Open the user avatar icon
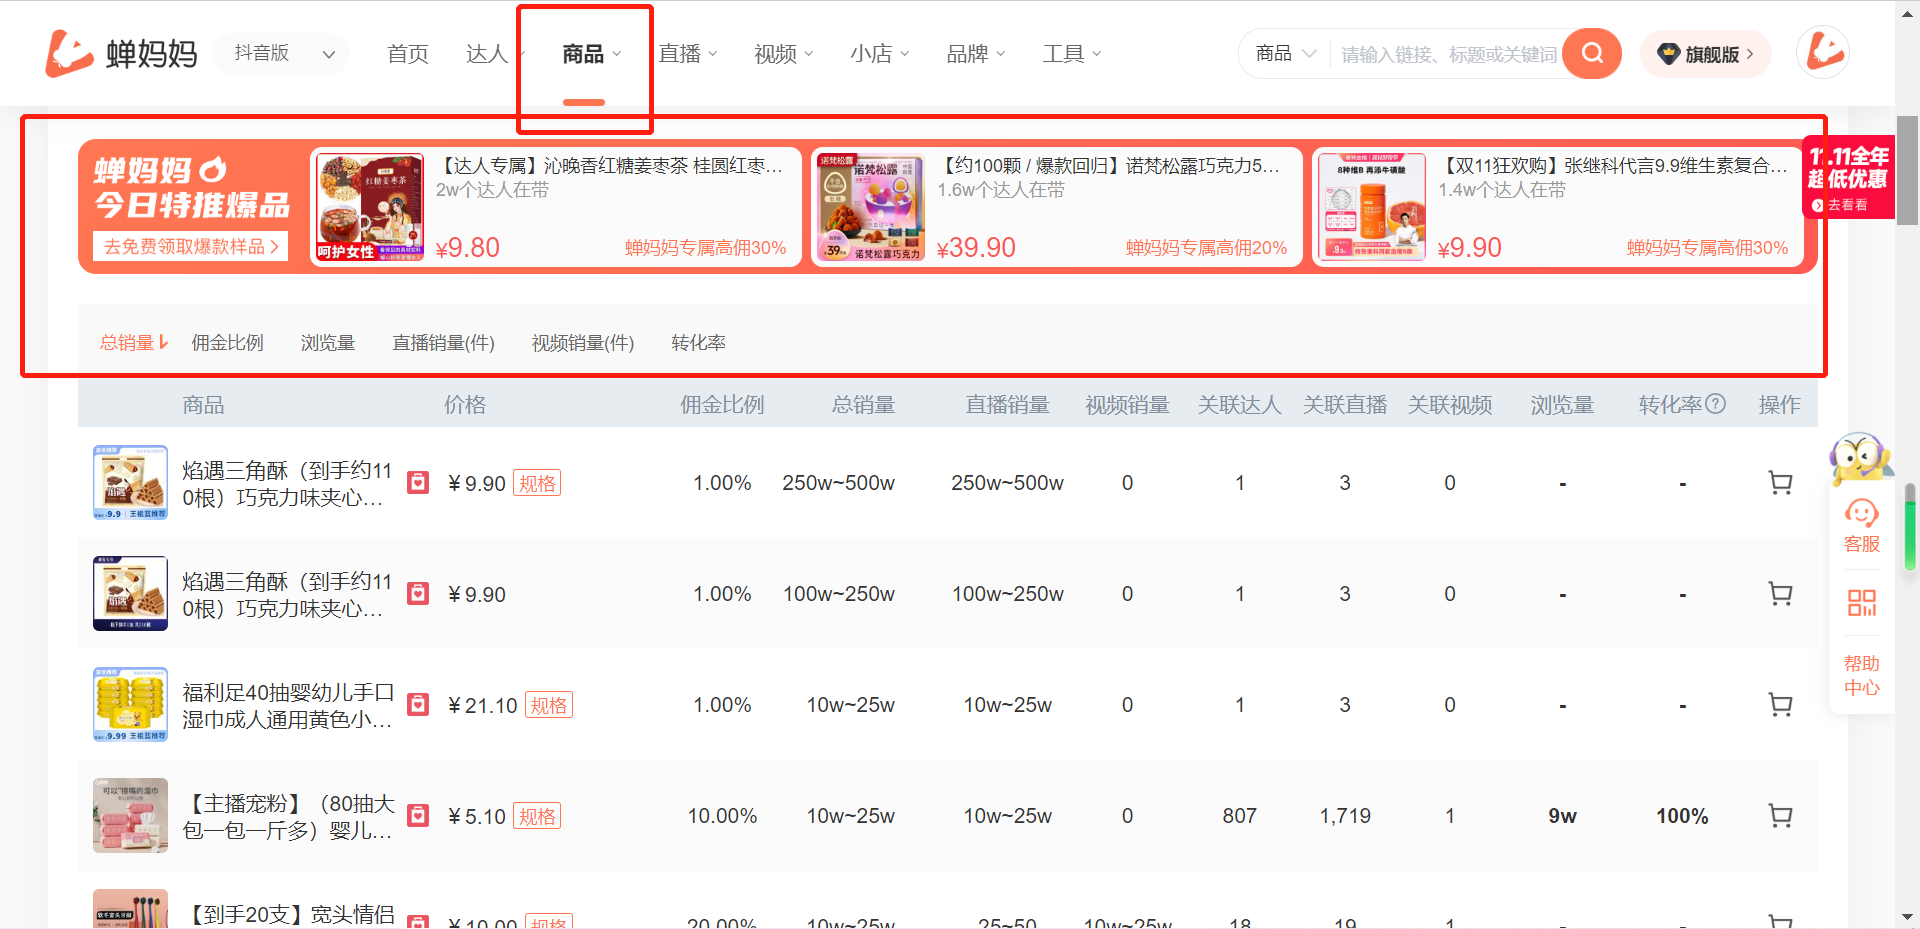The width and height of the screenshot is (1920, 929). point(1823,52)
